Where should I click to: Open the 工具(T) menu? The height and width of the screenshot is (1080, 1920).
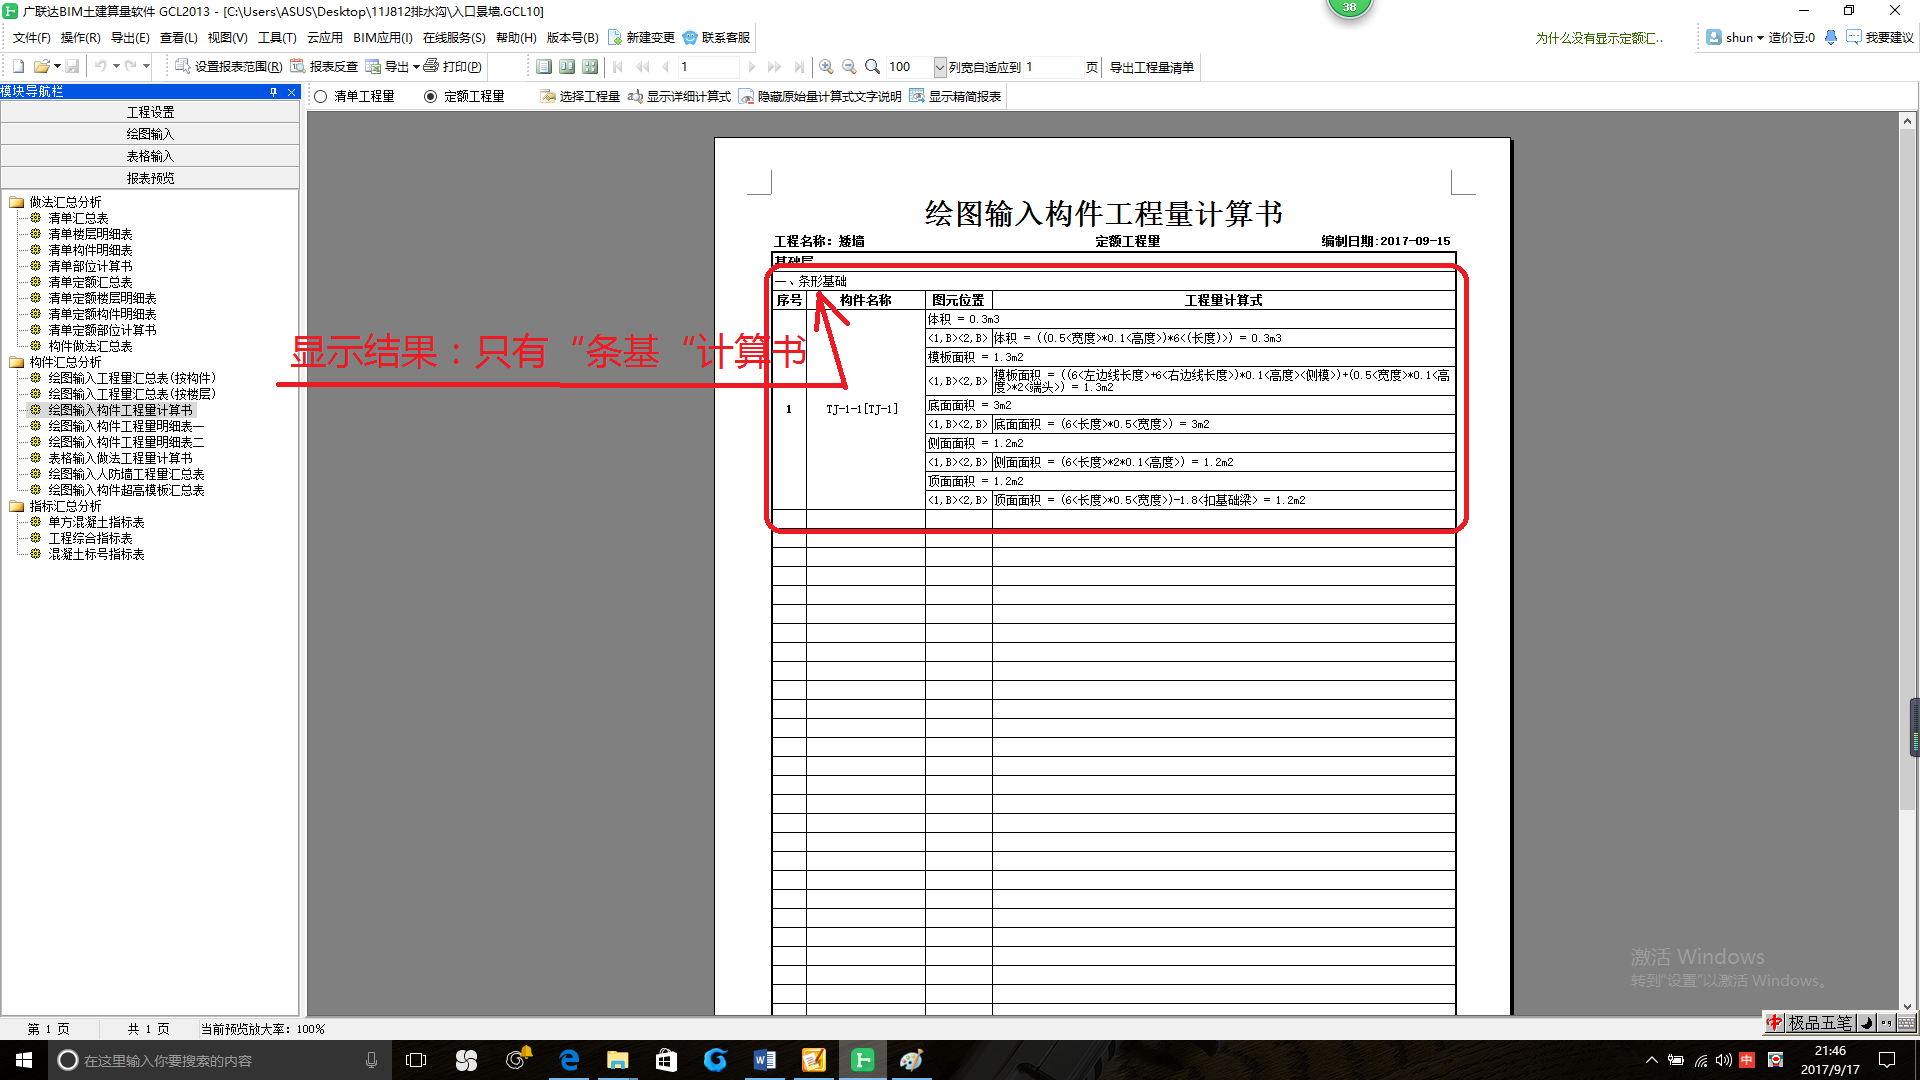(277, 37)
